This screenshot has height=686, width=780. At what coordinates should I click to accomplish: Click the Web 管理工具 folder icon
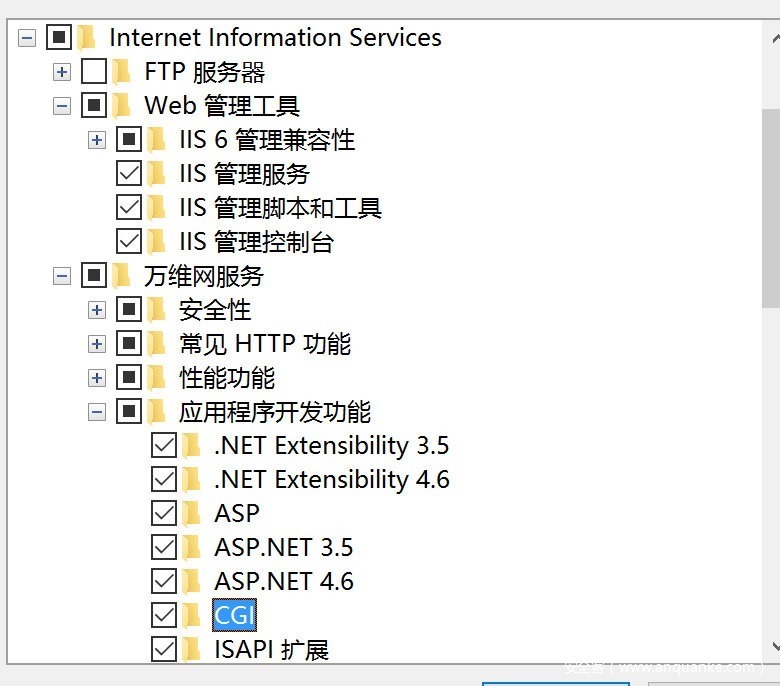[122, 106]
